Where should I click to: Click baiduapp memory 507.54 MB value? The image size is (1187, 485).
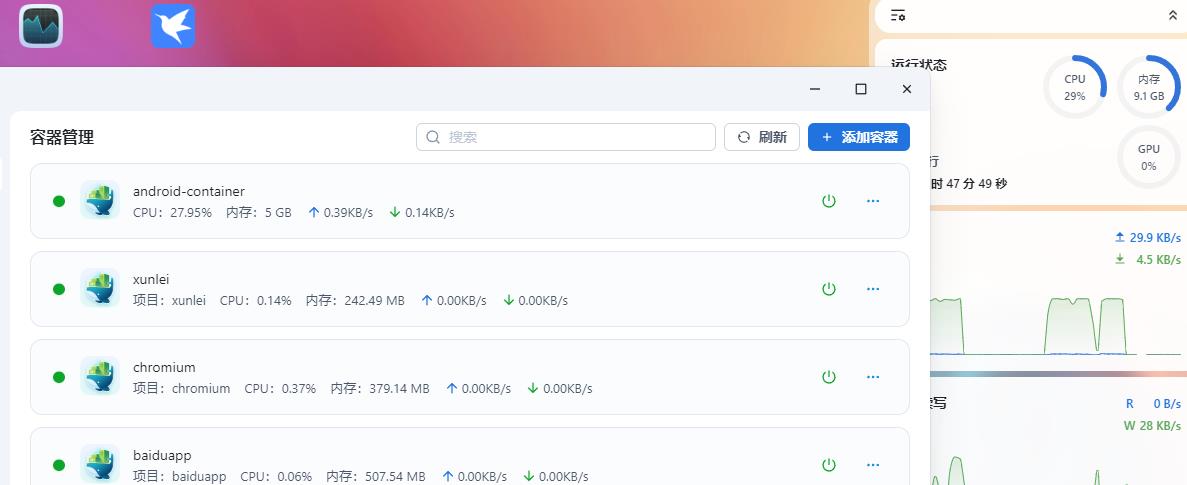pyautogui.click(x=394, y=477)
